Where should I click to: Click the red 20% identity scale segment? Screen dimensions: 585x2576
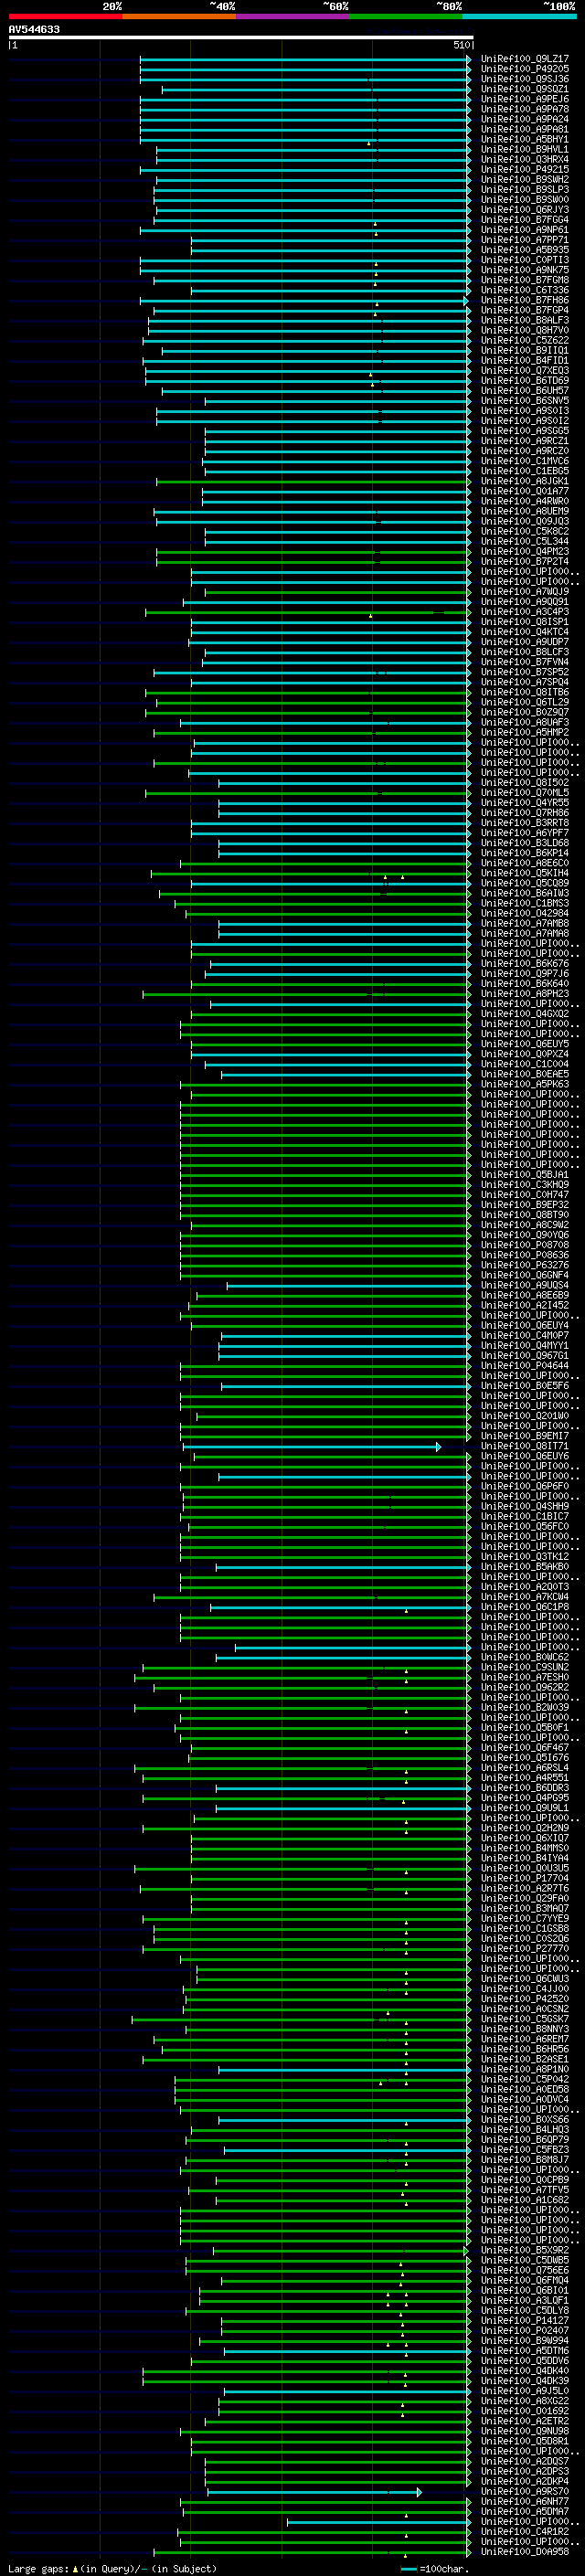[x=65, y=16]
